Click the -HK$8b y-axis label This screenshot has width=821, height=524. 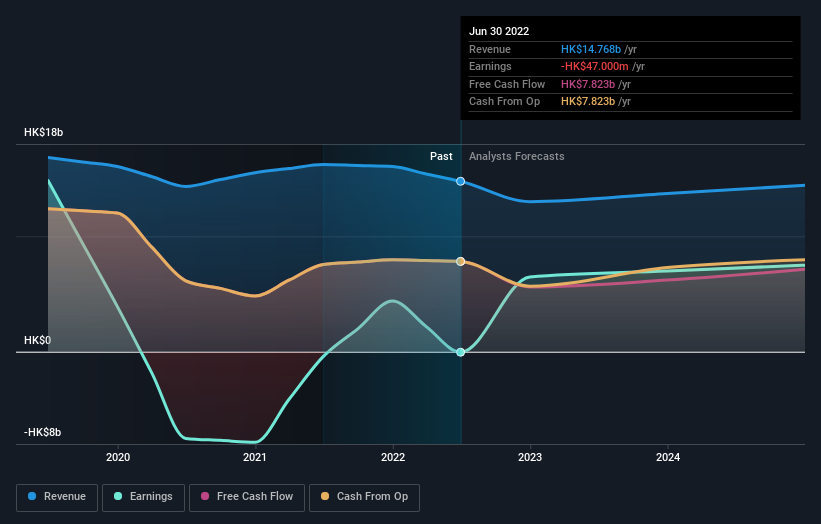pos(42,432)
